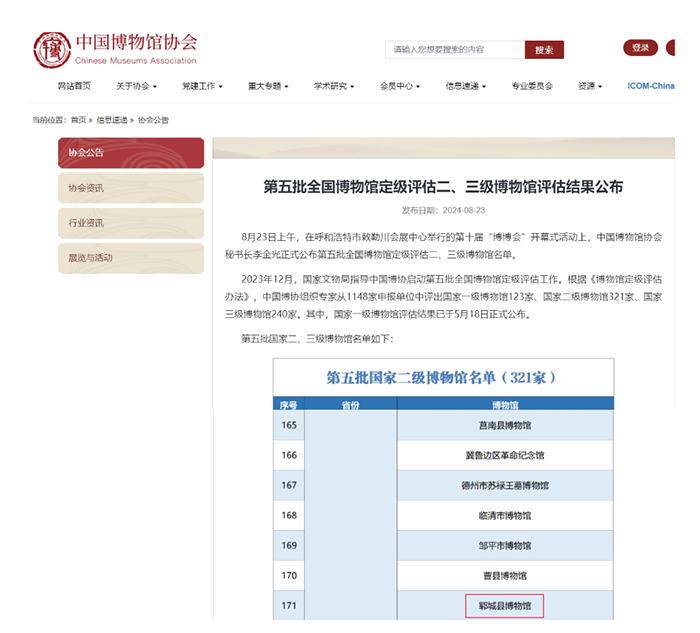700x633 pixels.
Task: Open the 党建工作 dropdown menu
Action: pyautogui.click(x=202, y=86)
